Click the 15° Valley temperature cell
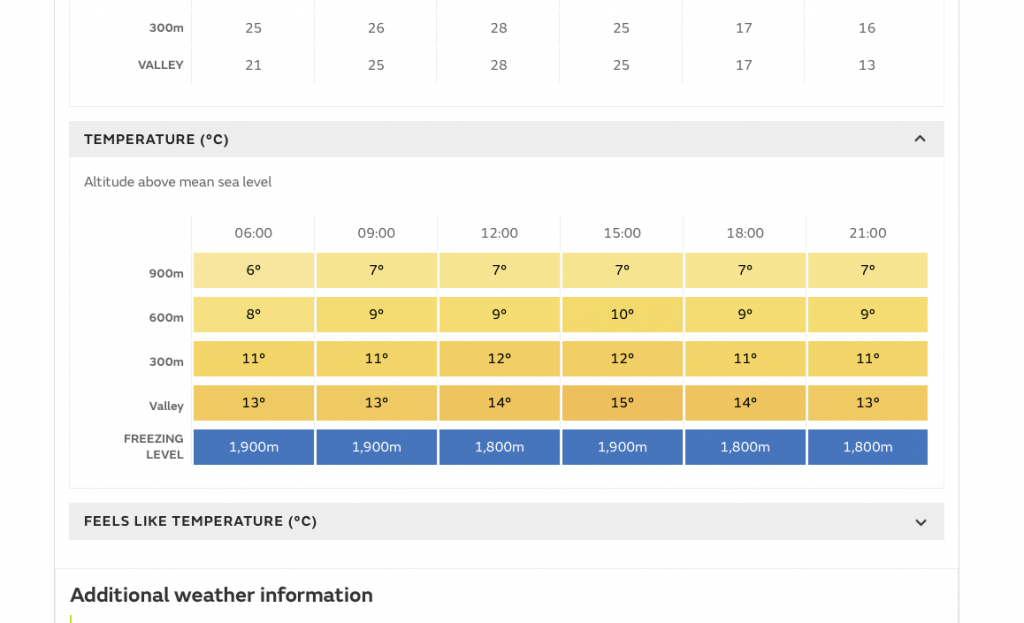Image resolution: width=1024 pixels, height=623 pixels. click(622, 403)
